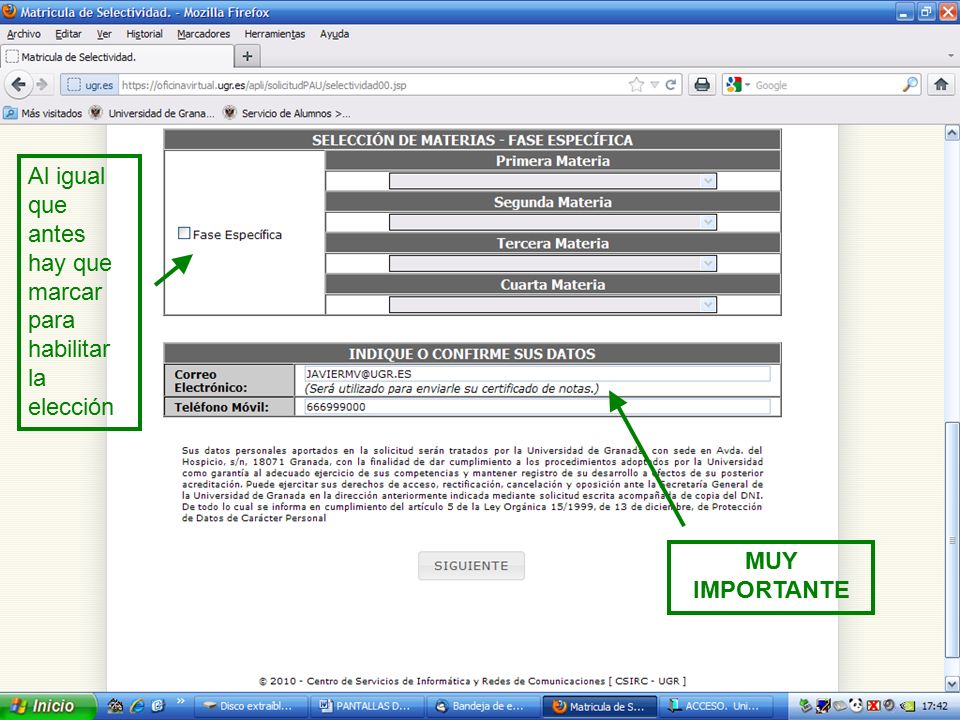Click the address bar URL field
The width and height of the screenshot is (960, 720).
click(373, 84)
